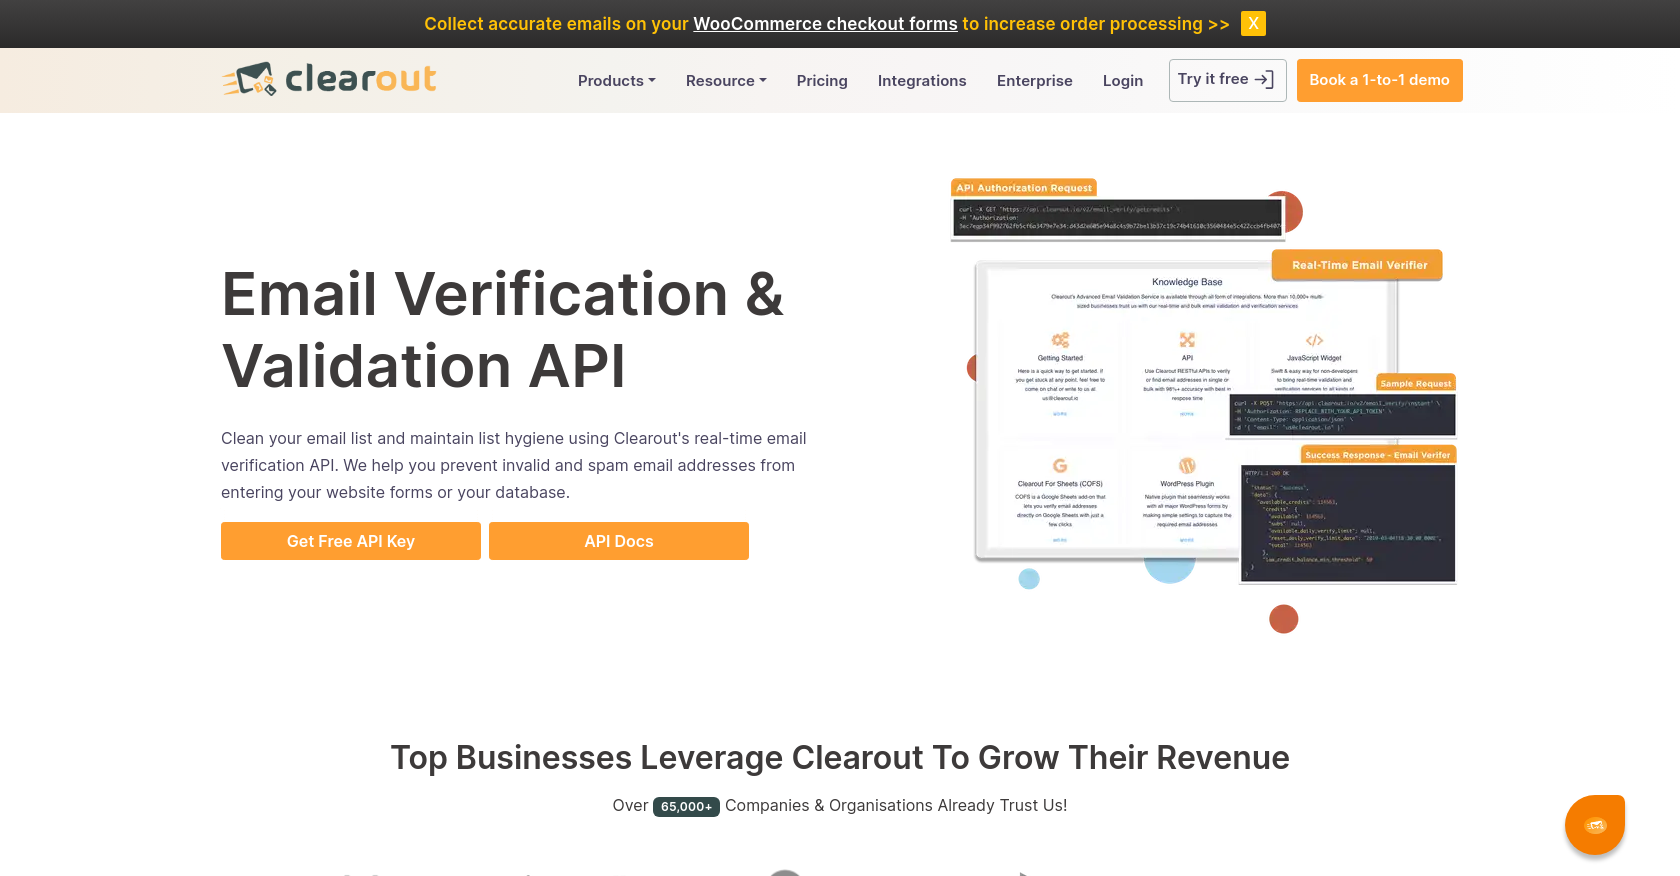Go to the Pricing page
The image size is (1680, 876).
click(822, 81)
